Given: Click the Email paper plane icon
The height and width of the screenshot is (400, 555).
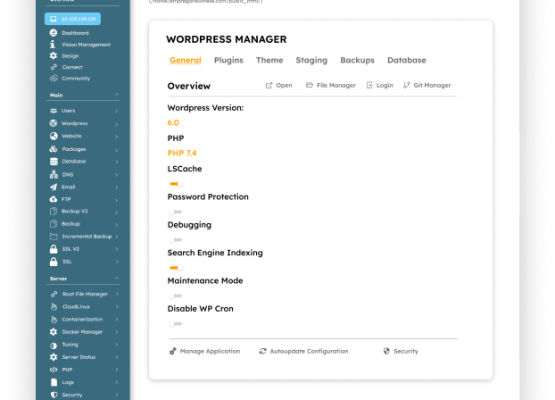Looking at the screenshot, I should [53, 187].
